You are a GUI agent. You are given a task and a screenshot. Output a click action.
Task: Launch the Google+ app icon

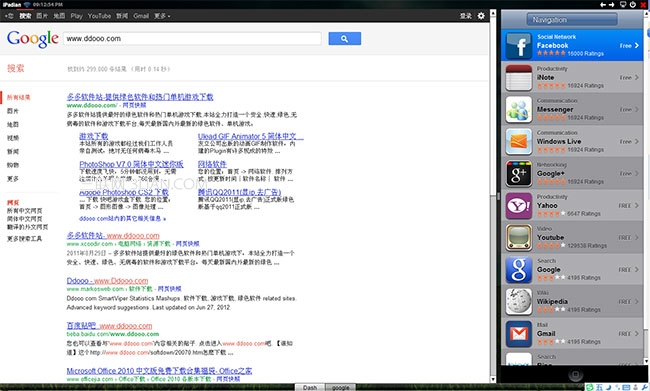pos(518,173)
